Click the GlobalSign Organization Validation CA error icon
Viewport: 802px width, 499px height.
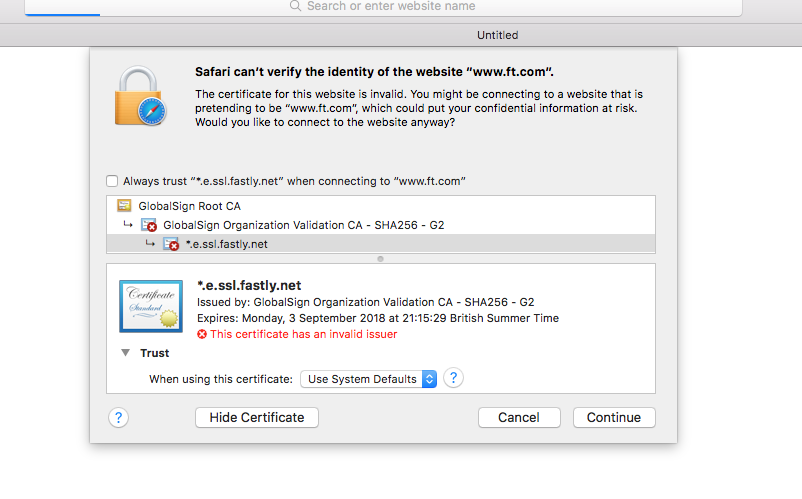click(x=151, y=225)
